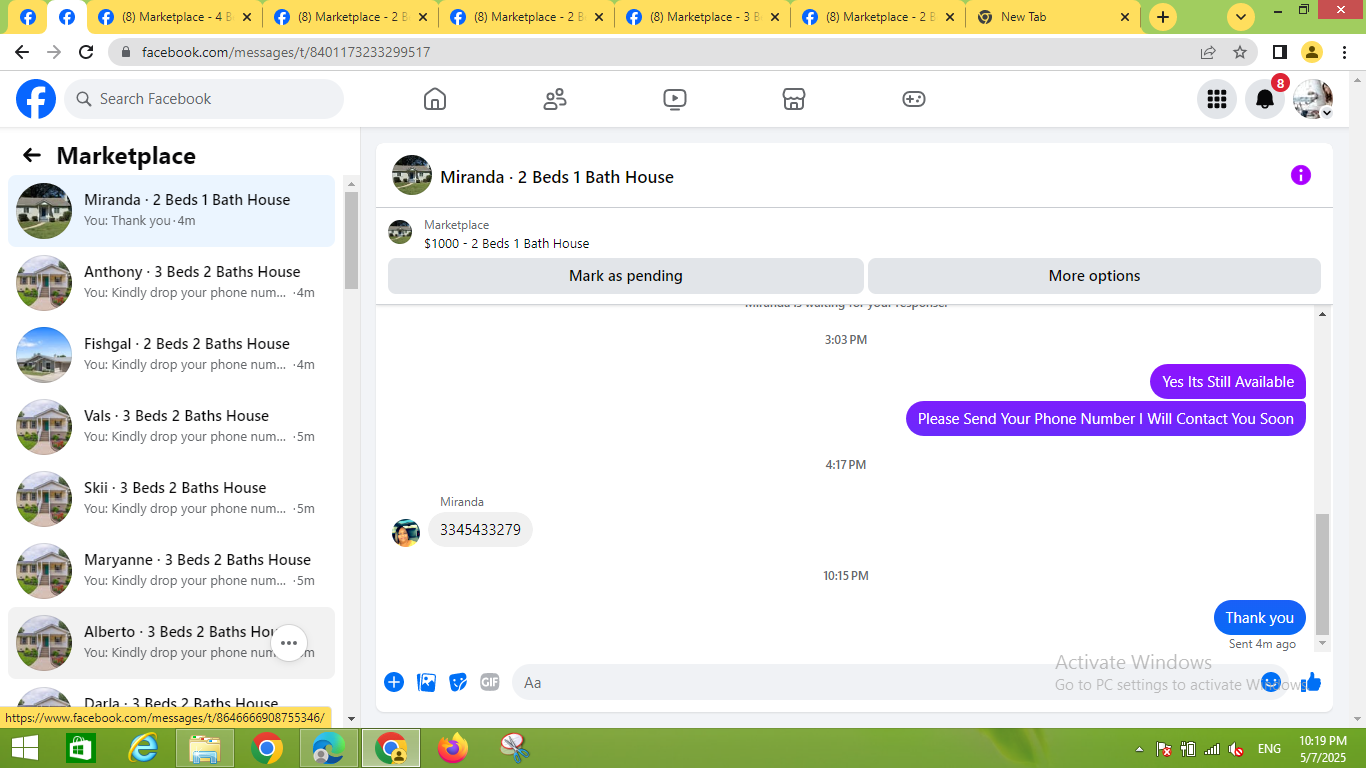The width and height of the screenshot is (1366, 768).
Task: Click chat header Miranda 2 Beds 1 Bath House
Action: [557, 177]
